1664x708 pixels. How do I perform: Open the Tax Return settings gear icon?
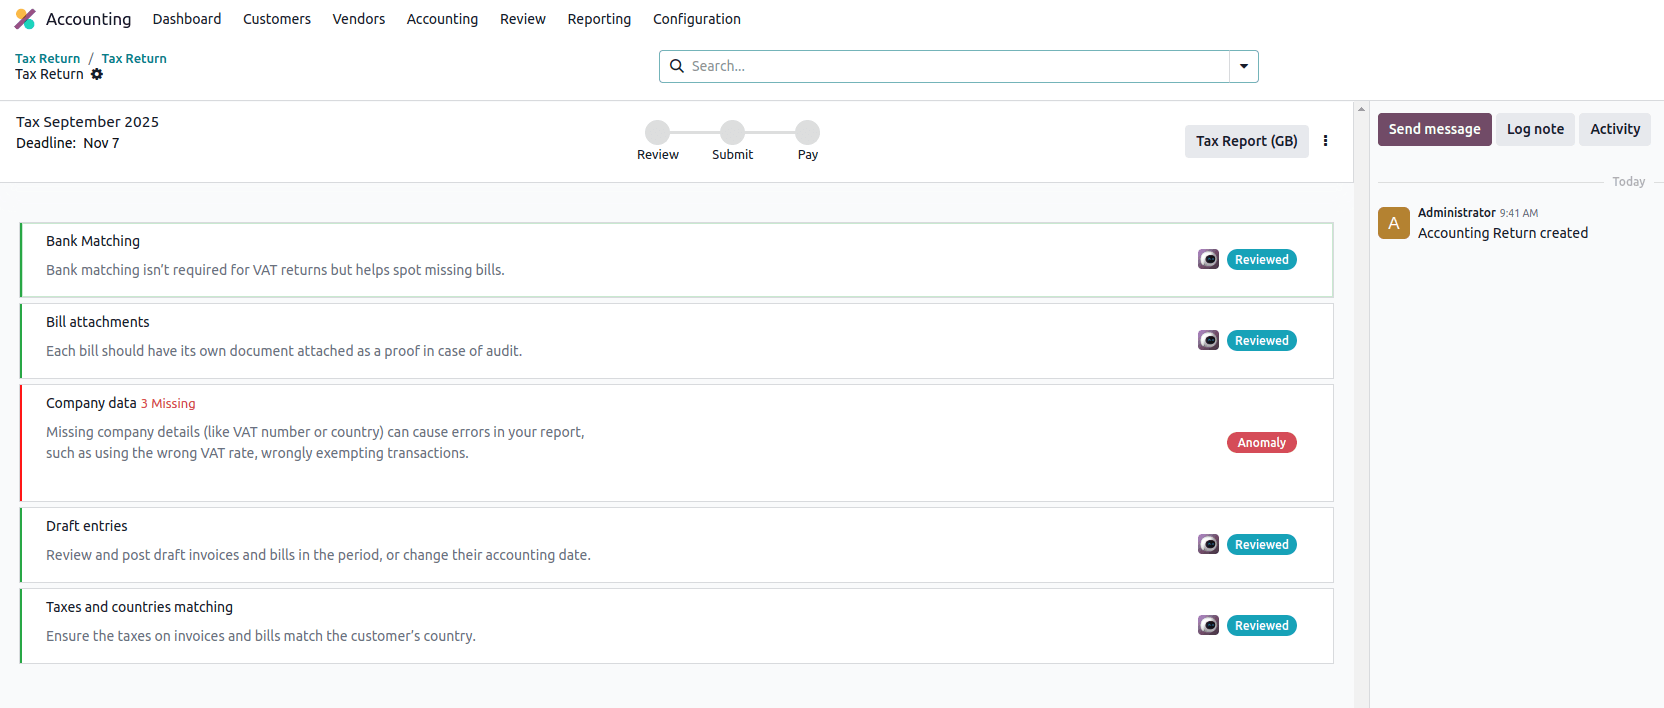[x=97, y=74]
